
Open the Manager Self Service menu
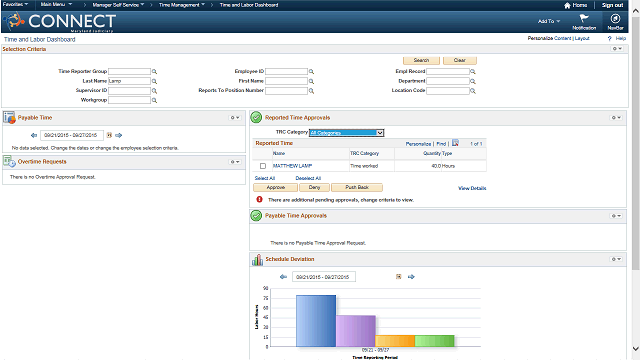[x=118, y=5]
